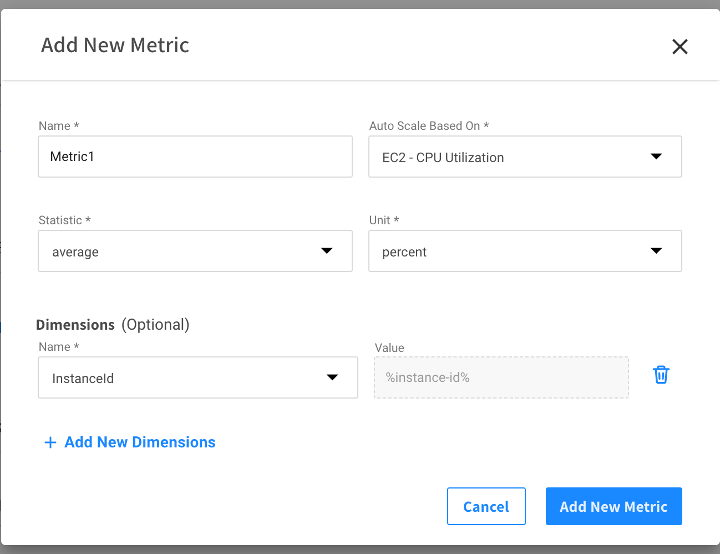Delete the InstanceId dimension with trash icon
Image resolution: width=720 pixels, height=554 pixels.
661,375
